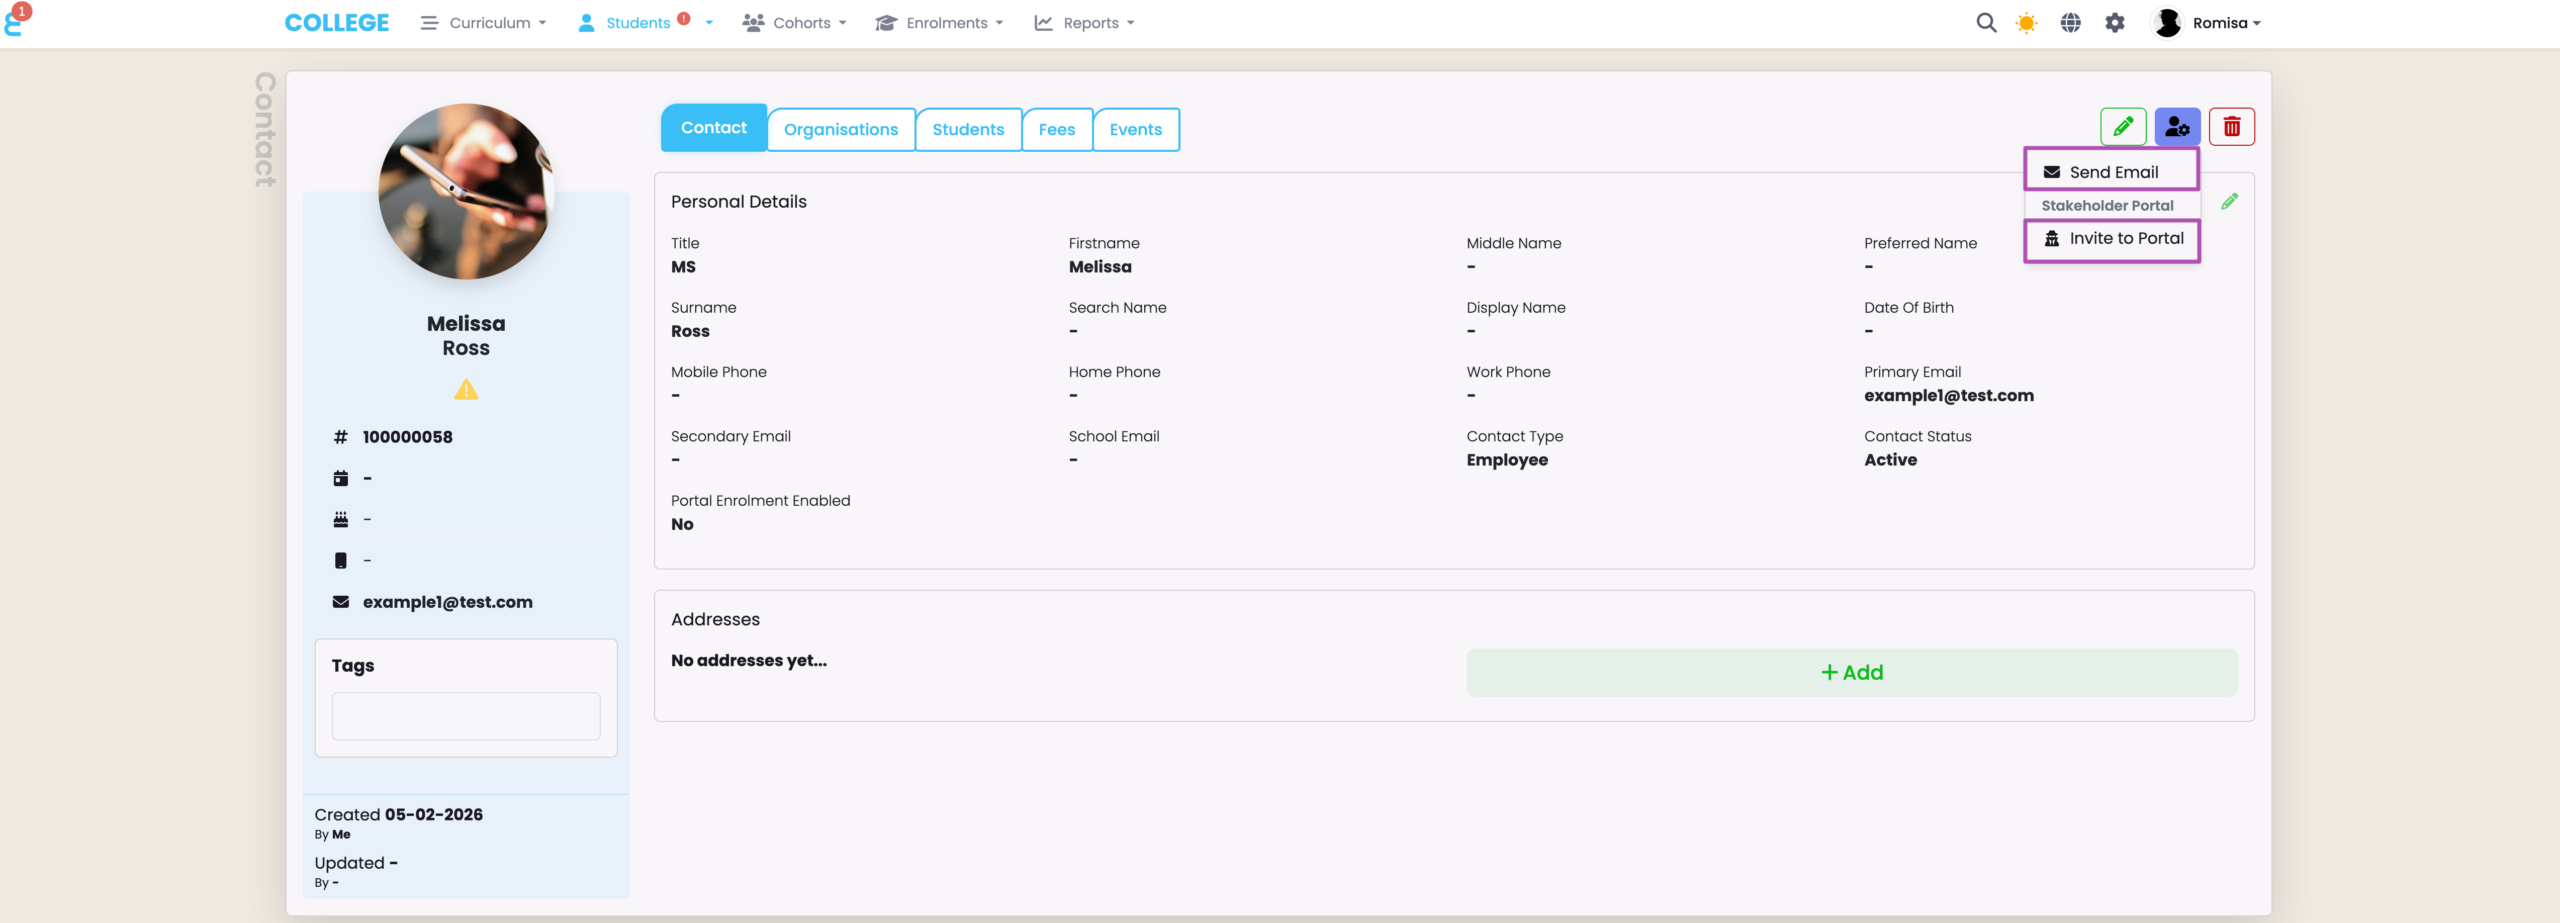Click into the Tags input field
This screenshot has width=2560, height=923.
(x=466, y=716)
